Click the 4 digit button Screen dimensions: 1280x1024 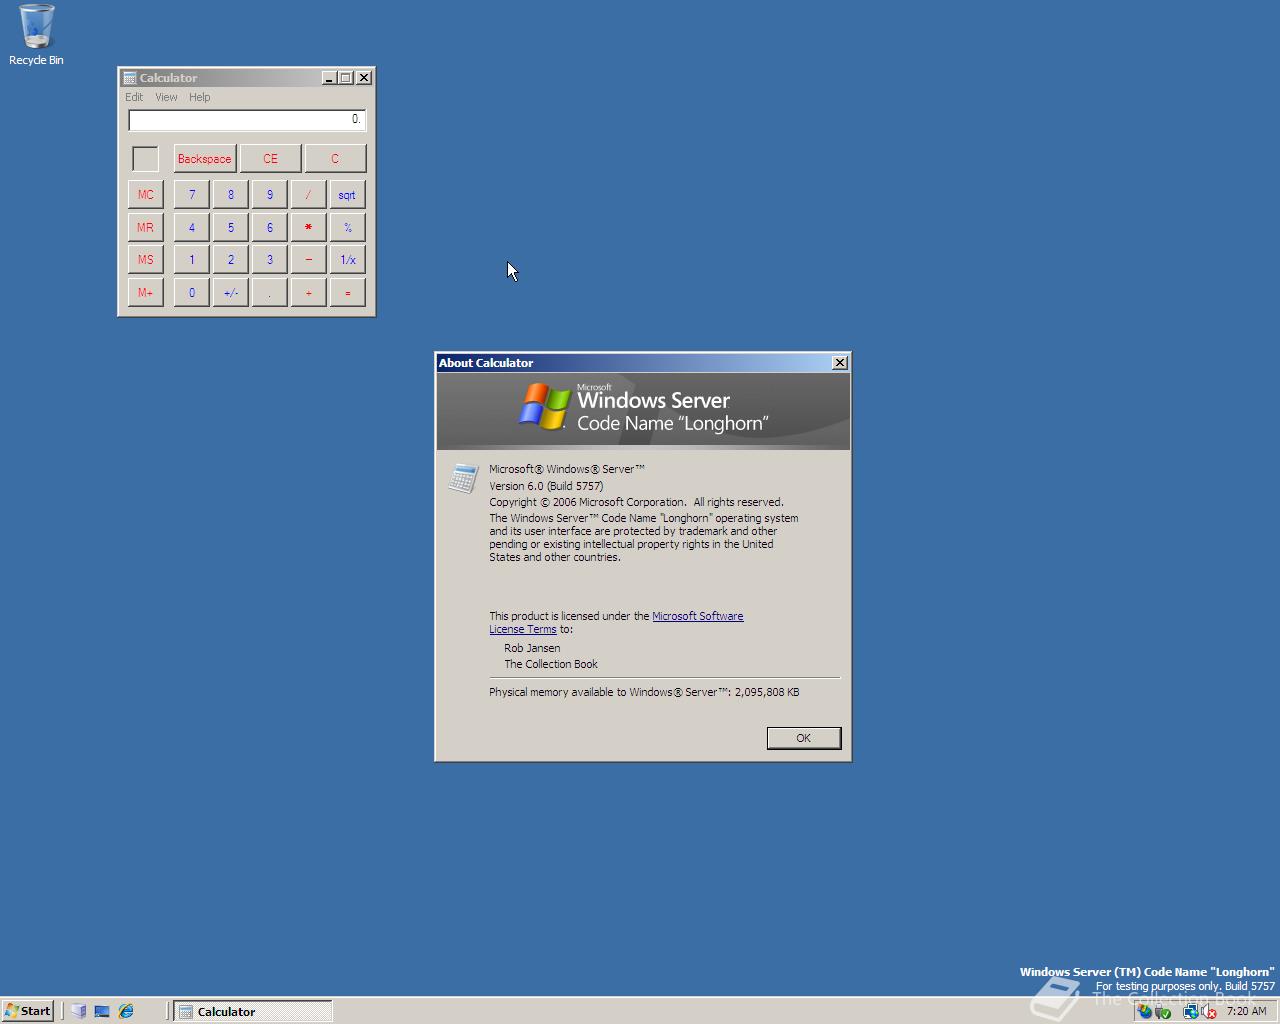(x=192, y=228)
